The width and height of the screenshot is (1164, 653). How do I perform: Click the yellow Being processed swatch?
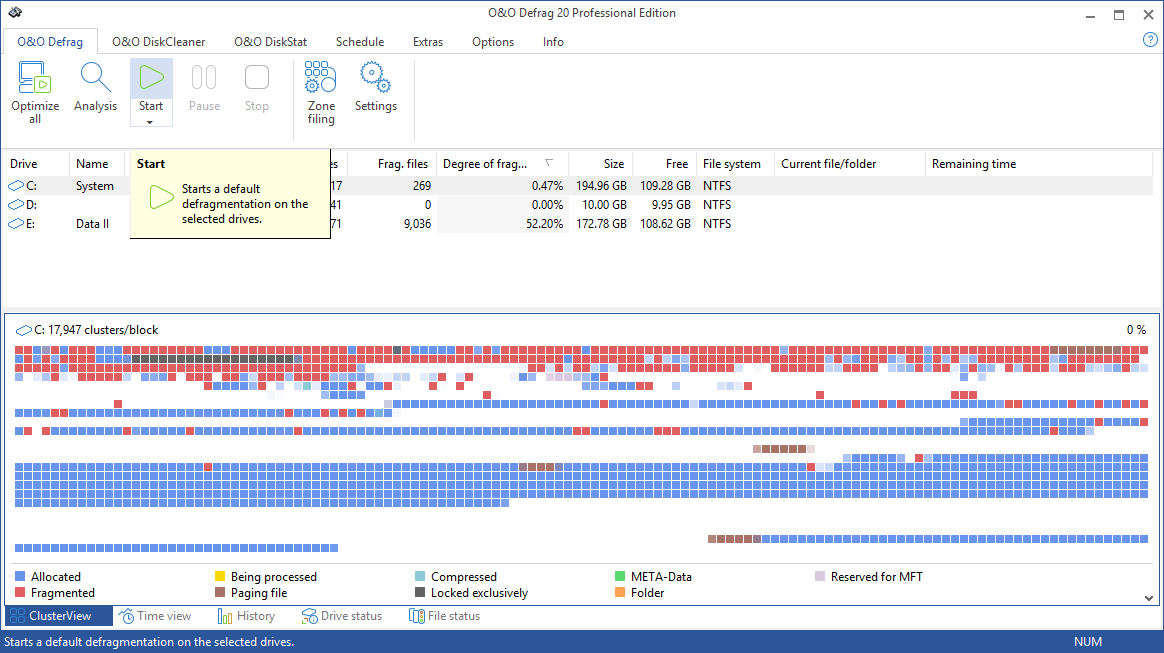pyautogui.click(x=220, y=576)
